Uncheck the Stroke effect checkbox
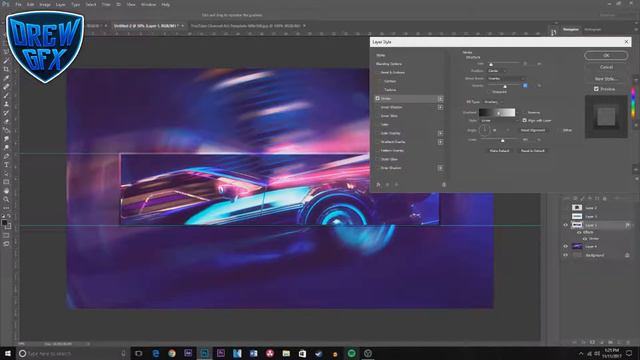 click(378, 98)
